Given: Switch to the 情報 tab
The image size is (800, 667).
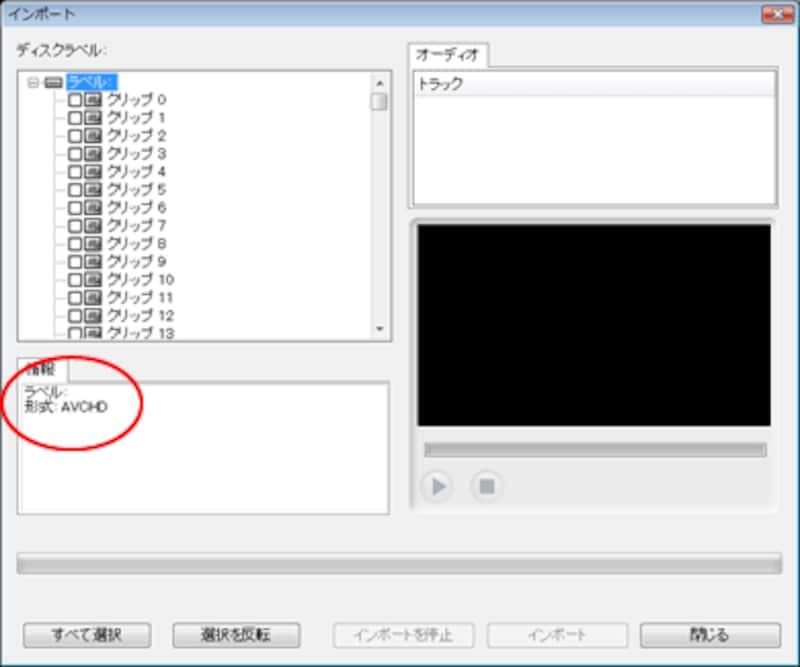Looking at the screenshot, I should pos(42,369).
